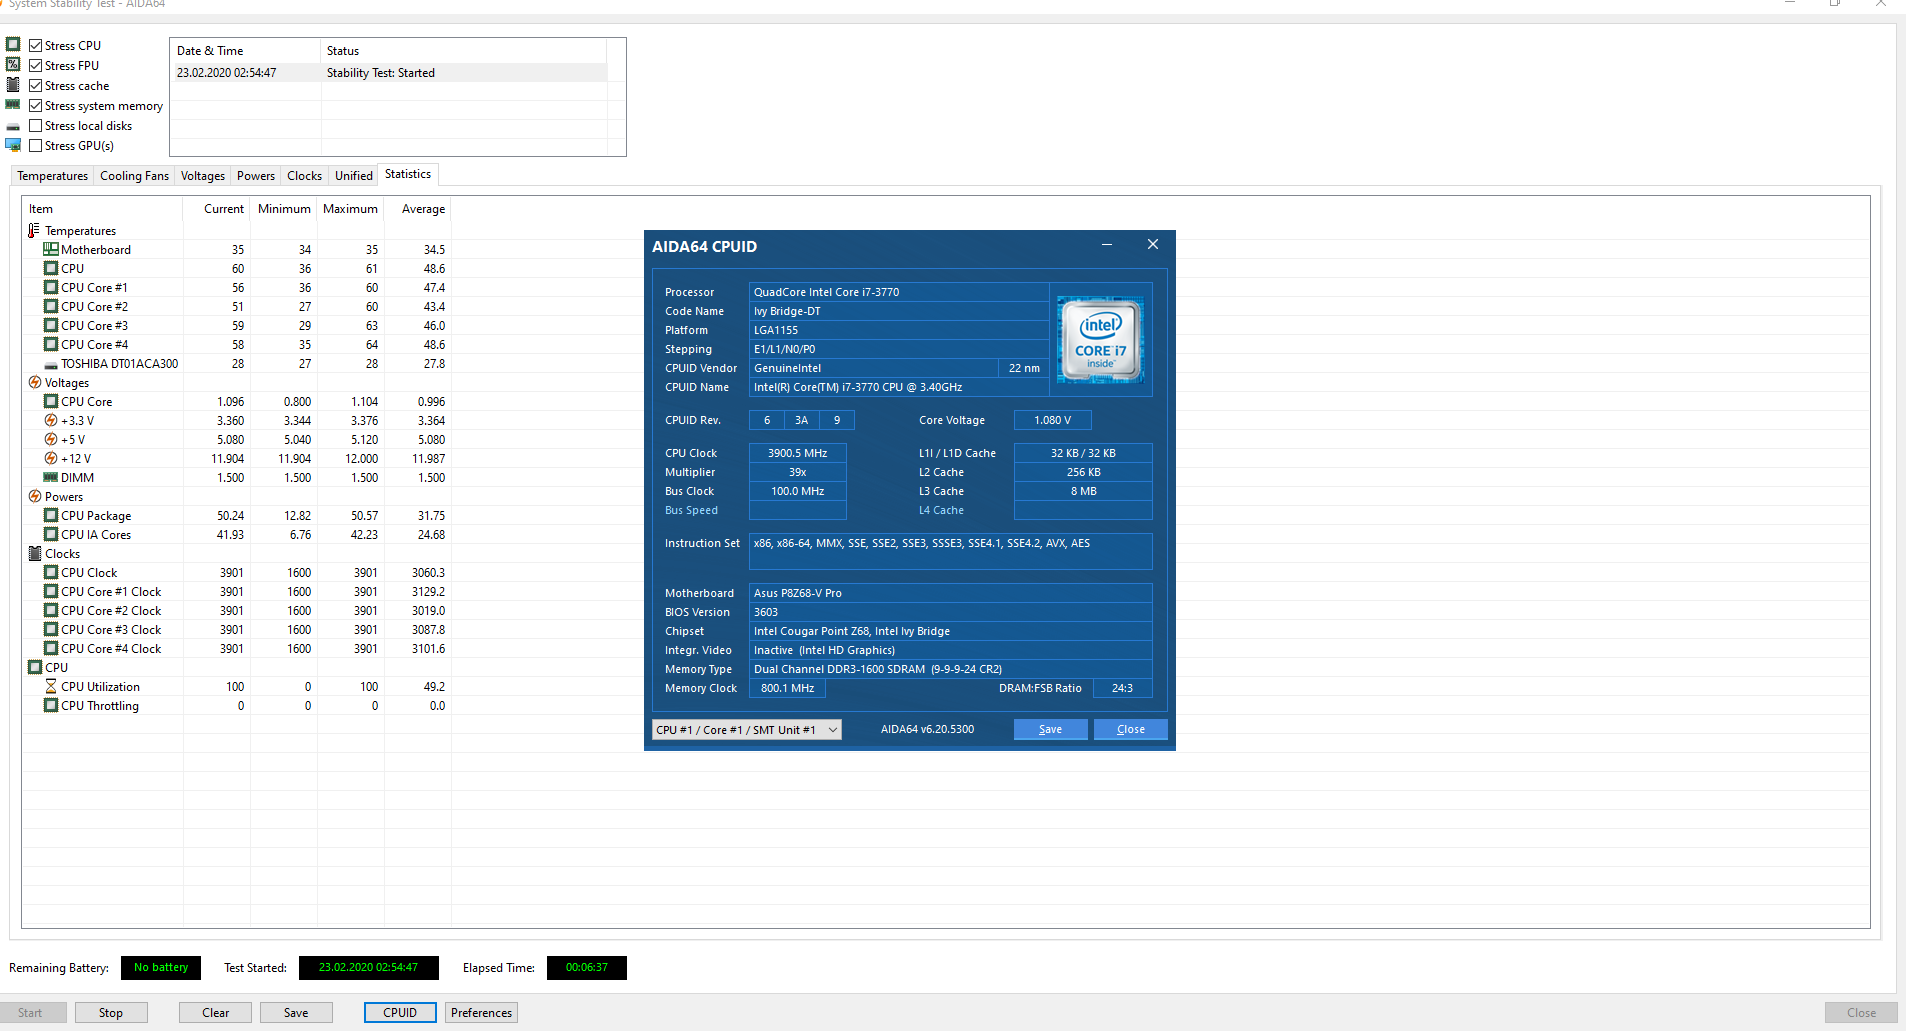
Task: Click the Motherboard row icon
Action: tap(51, 249)
